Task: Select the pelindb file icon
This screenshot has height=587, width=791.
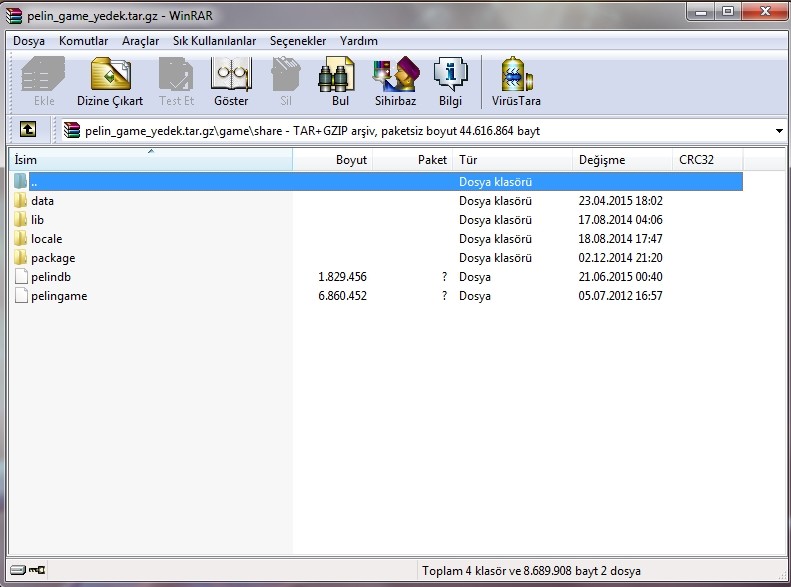Action: pos(21,276)
